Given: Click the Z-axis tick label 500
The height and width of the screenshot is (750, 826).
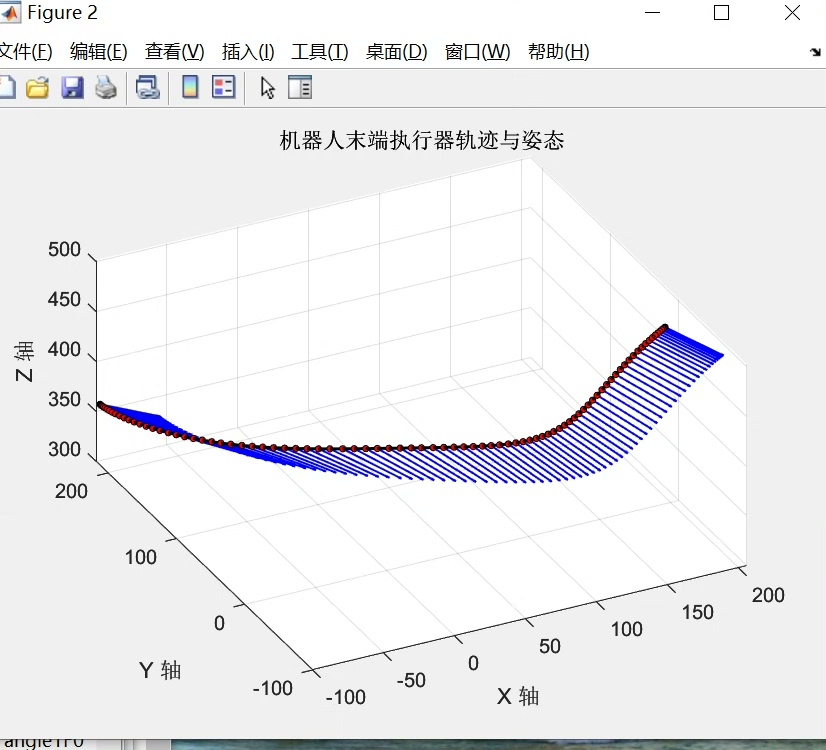Looking at the screenshot, I should point(64,249).
